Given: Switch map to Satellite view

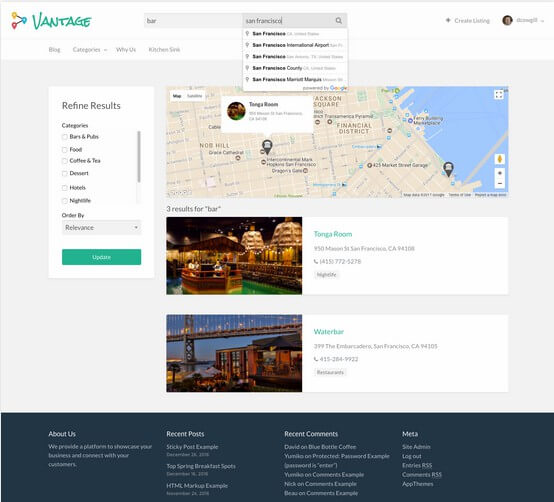Looking at the screenshot, I should (194, 96).
